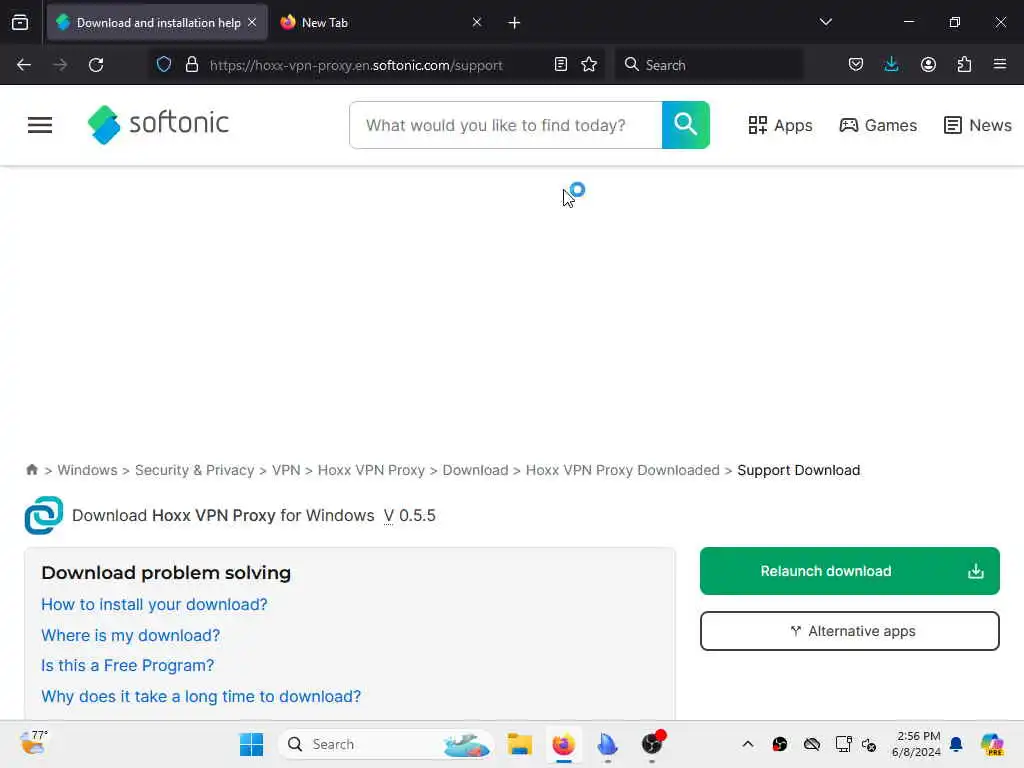This screenshot has width=1024, height=768.
Task: Switch to the New Tab tab
Action: click(x=325, y=23)
